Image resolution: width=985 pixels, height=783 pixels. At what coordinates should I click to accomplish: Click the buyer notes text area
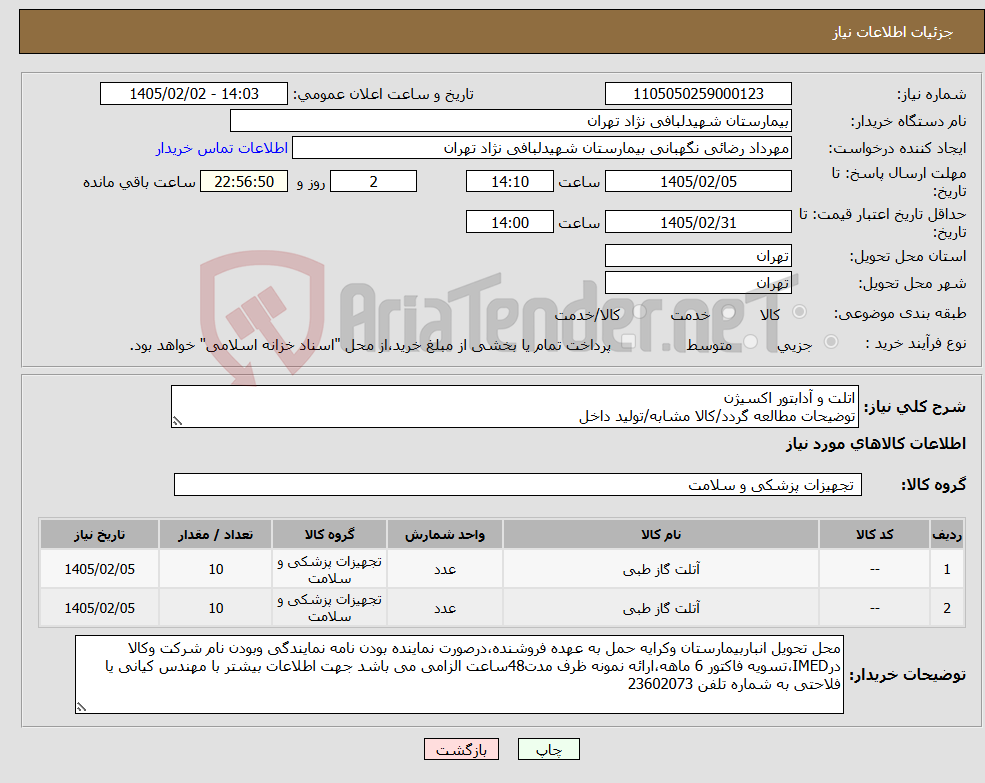(459, 674)
